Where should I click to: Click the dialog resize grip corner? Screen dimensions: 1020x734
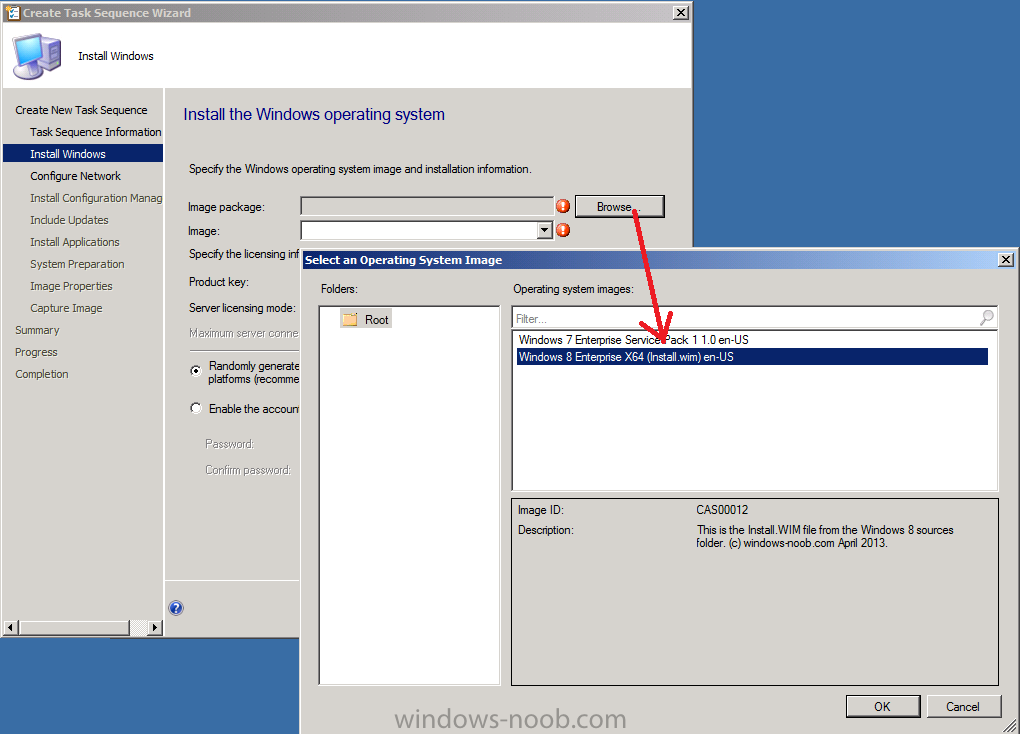click(x=1010, y=726)
